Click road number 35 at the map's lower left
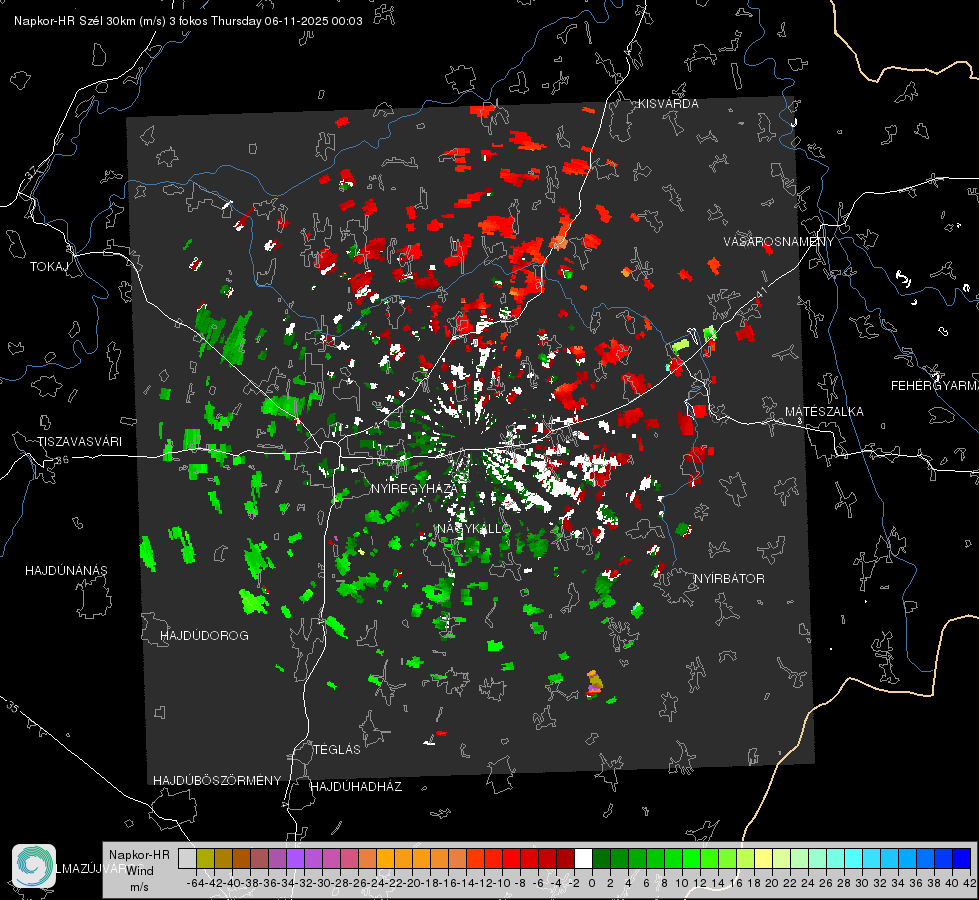The image size is (979, 900). coord(12,707)
